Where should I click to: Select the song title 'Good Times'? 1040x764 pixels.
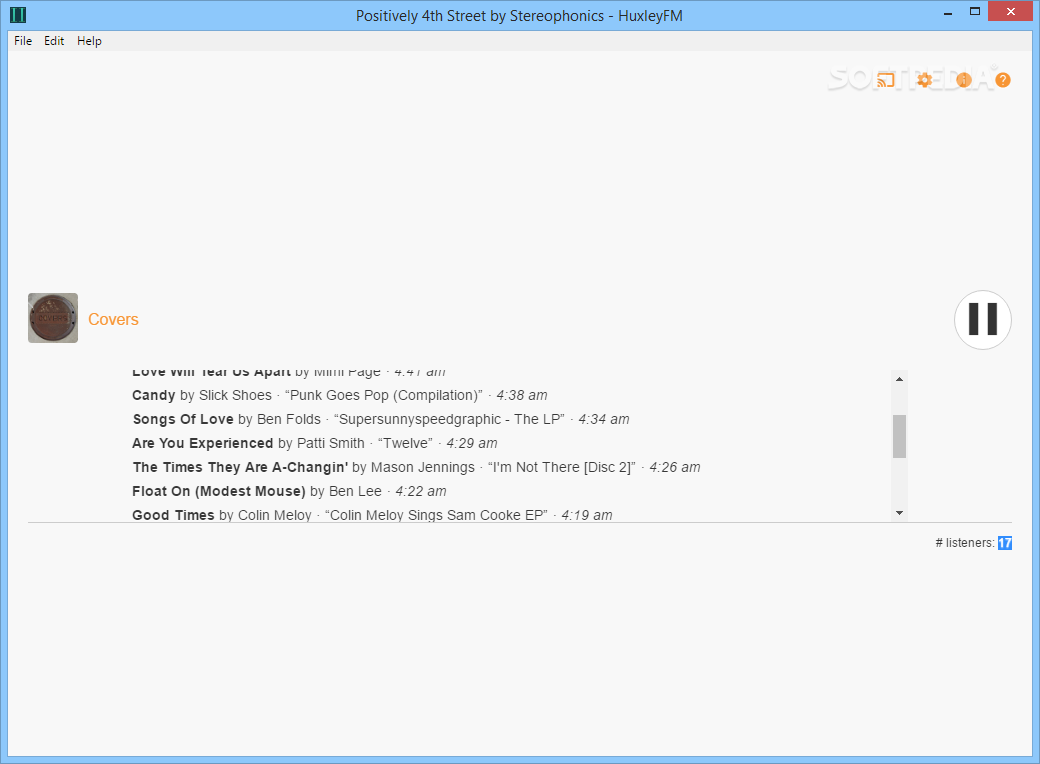coord(173,515)
